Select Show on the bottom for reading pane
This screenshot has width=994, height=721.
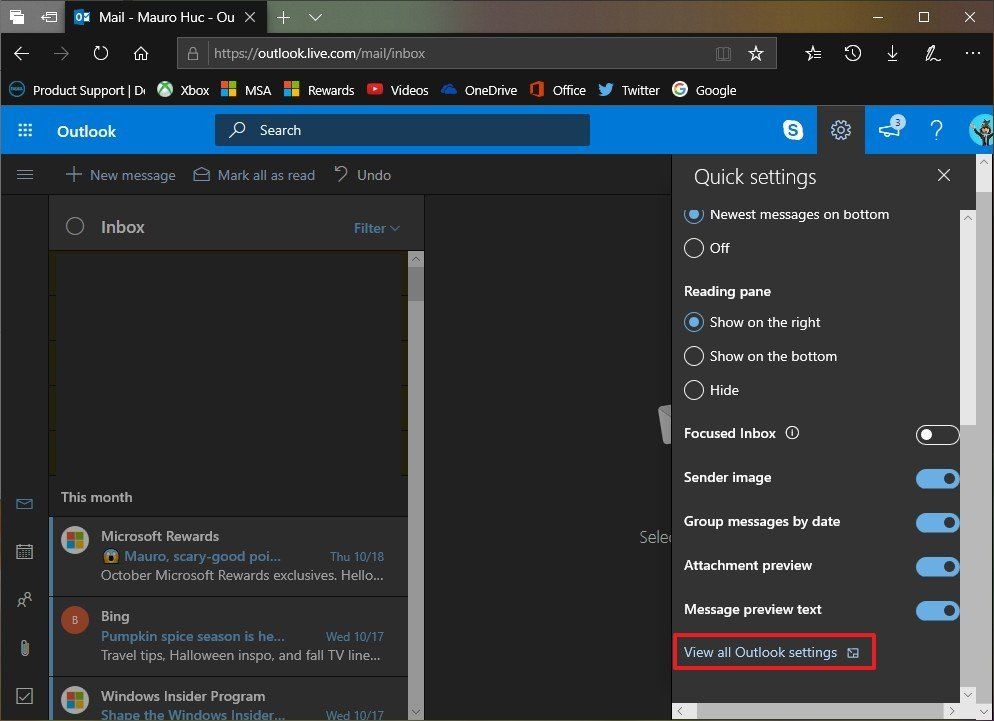[694, 356]
